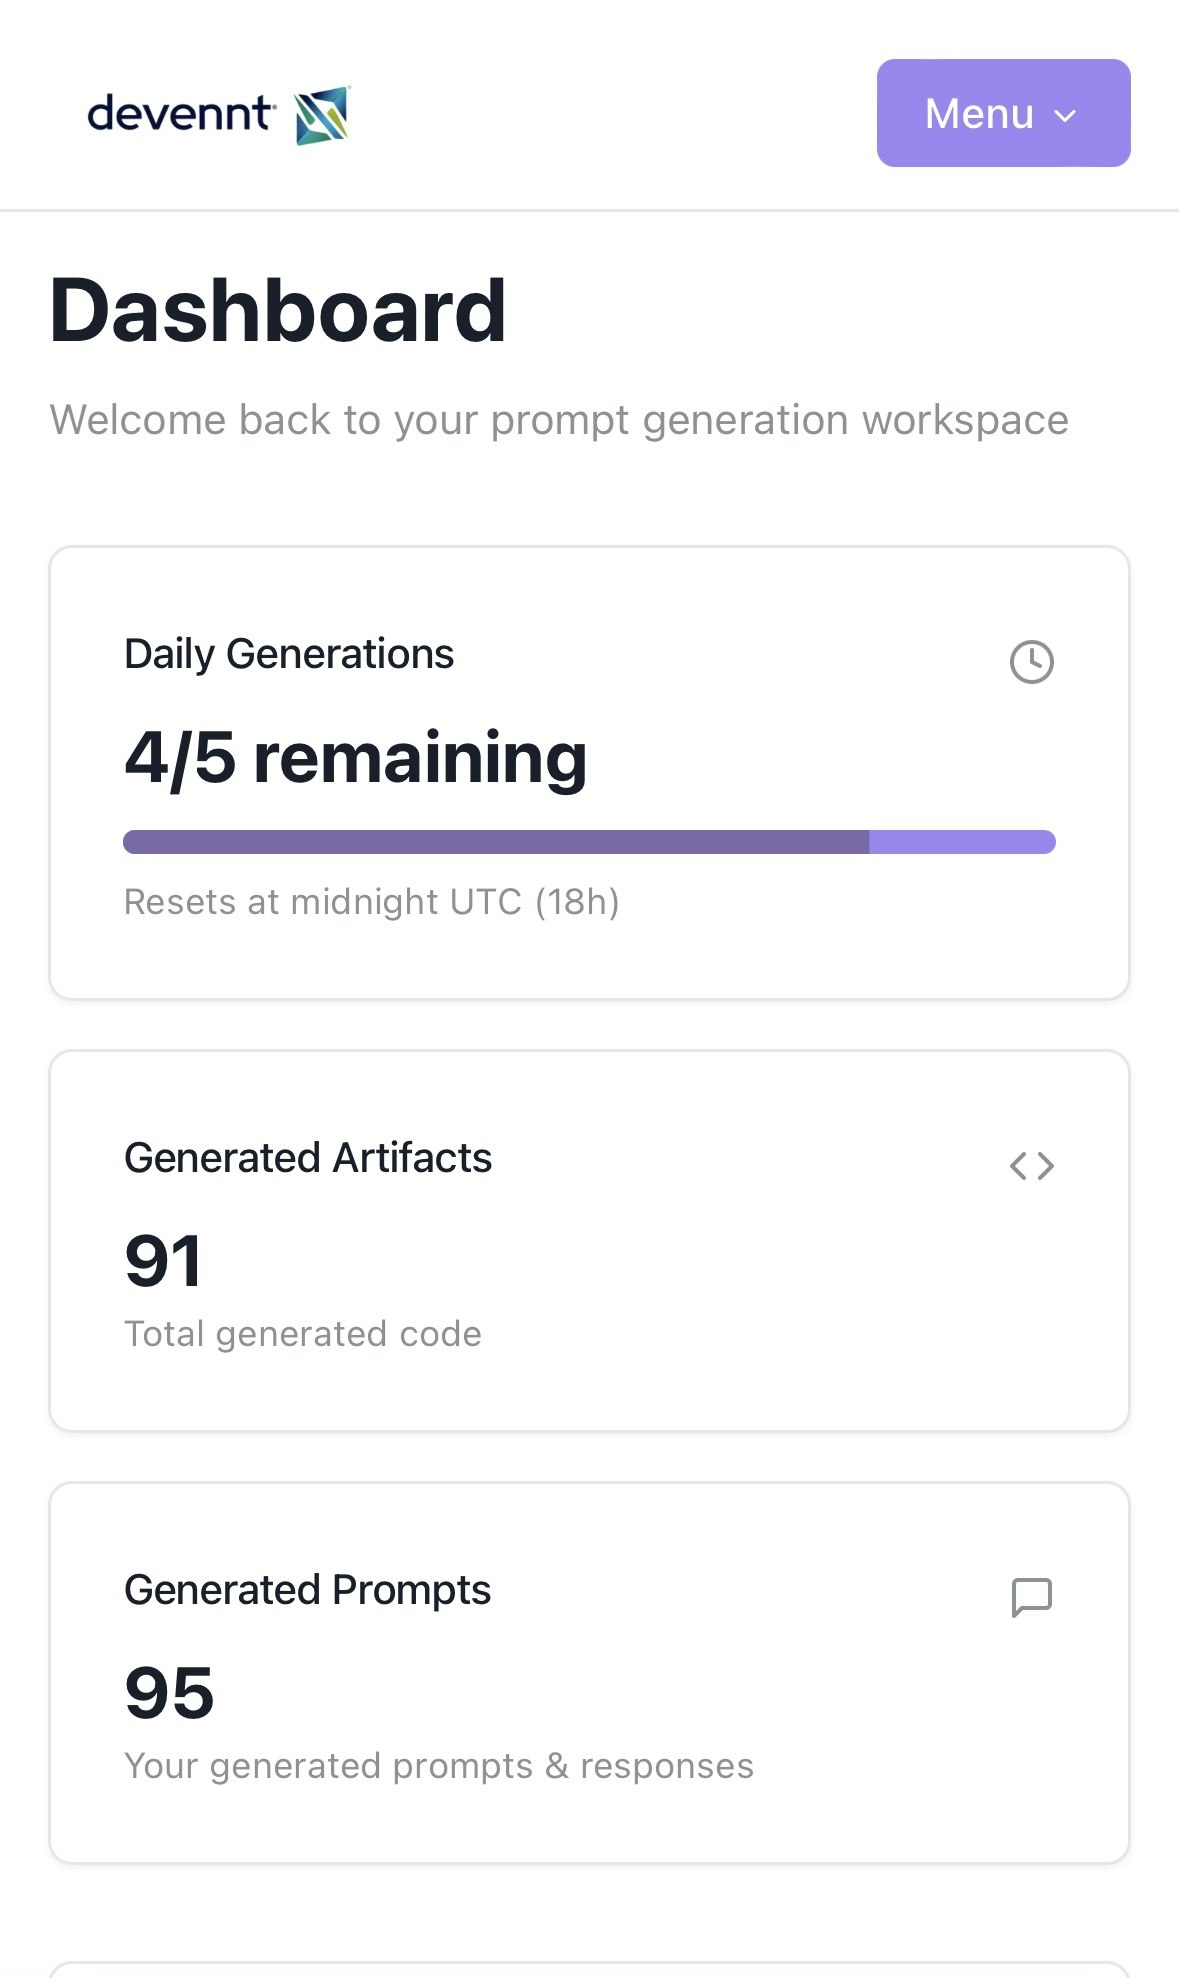Click the 4/5 remaining text

[355, 758]
